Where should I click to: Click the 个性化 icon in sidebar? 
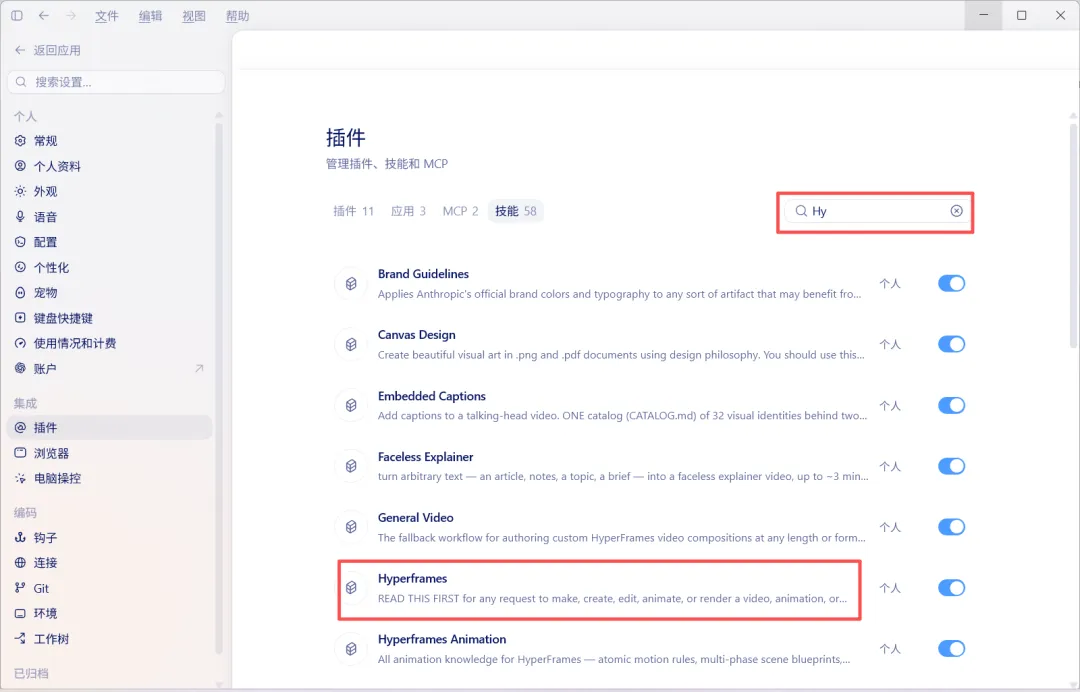(20, 267)
